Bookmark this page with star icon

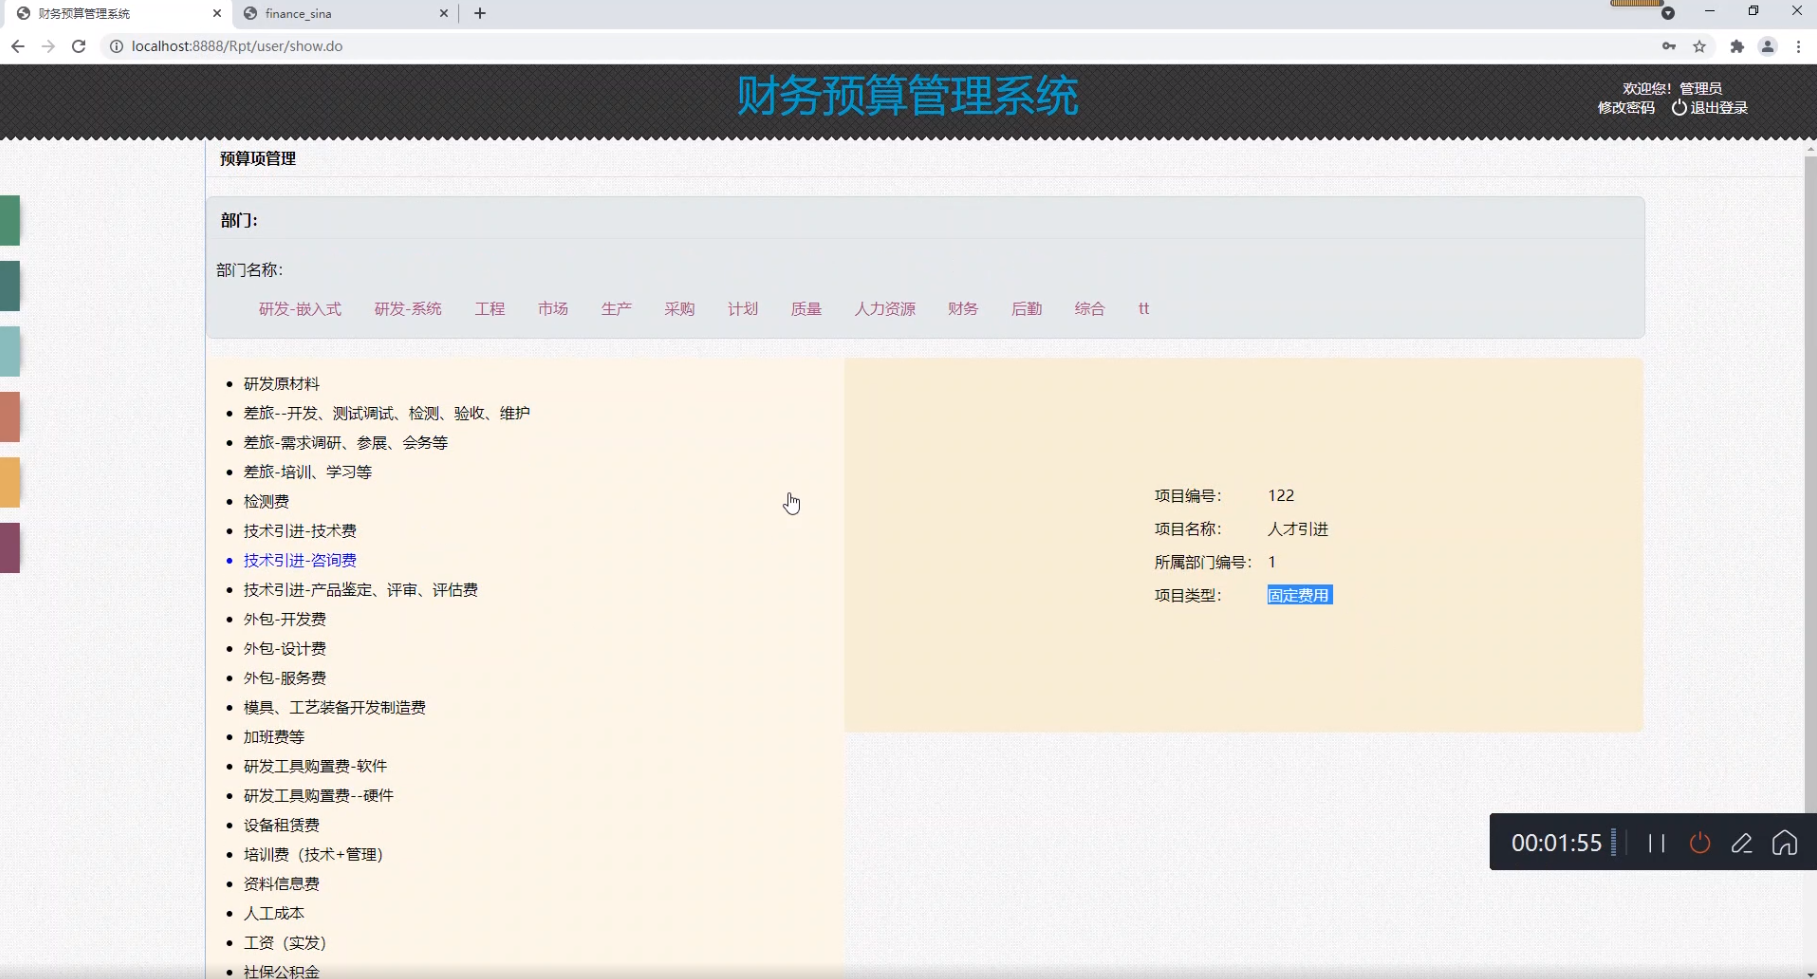(1699, 46)
